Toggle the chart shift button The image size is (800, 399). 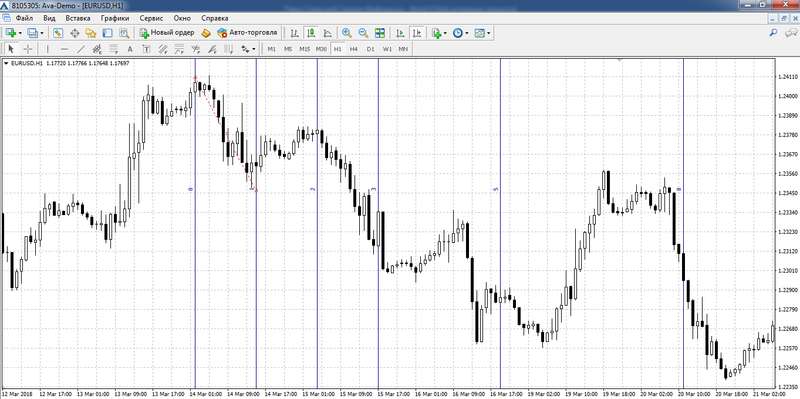[417, 33]
